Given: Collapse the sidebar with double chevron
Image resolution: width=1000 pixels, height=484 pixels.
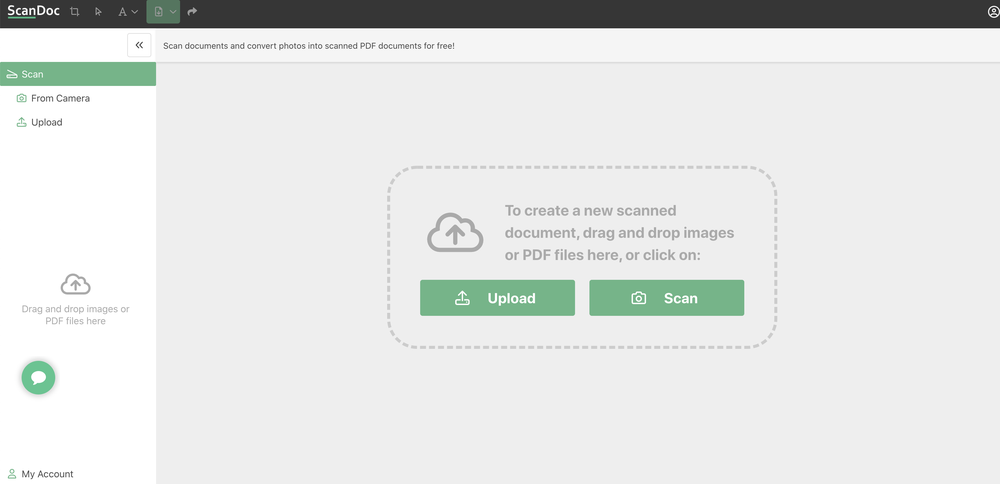Looking at the screenshot, I should (x=139, y=45).
